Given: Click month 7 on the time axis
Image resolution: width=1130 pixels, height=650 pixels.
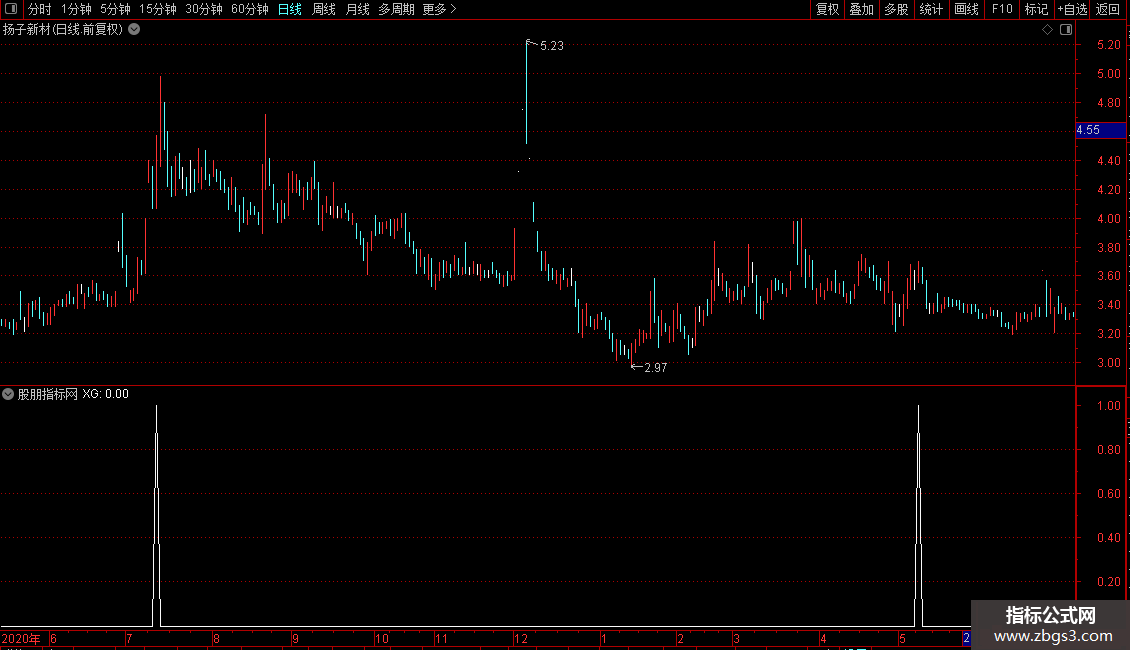Looking at the screenshot, I should (129, 638).
